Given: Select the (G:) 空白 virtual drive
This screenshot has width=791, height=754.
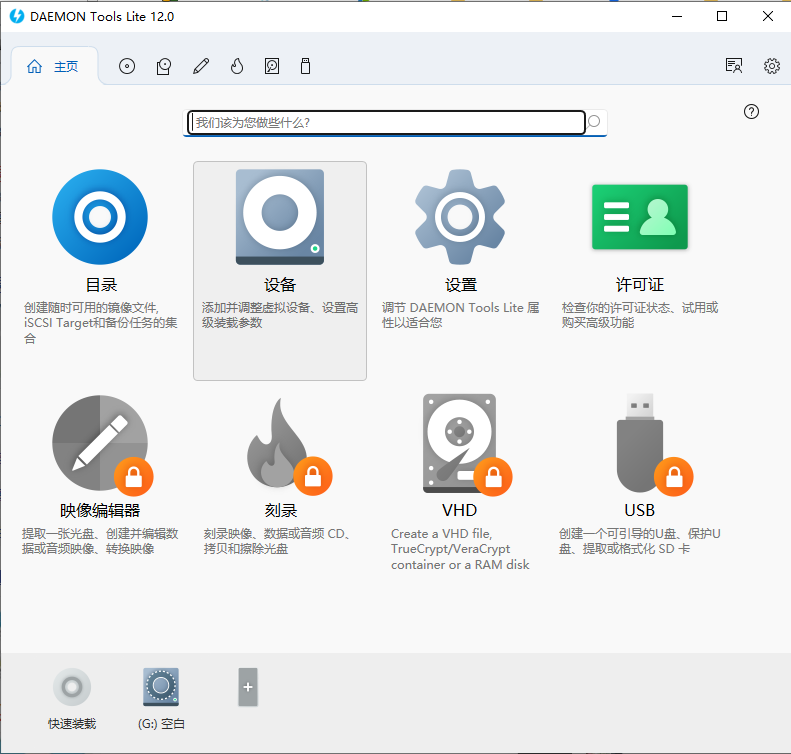Looking at the screenshot, I should [161, 687].
